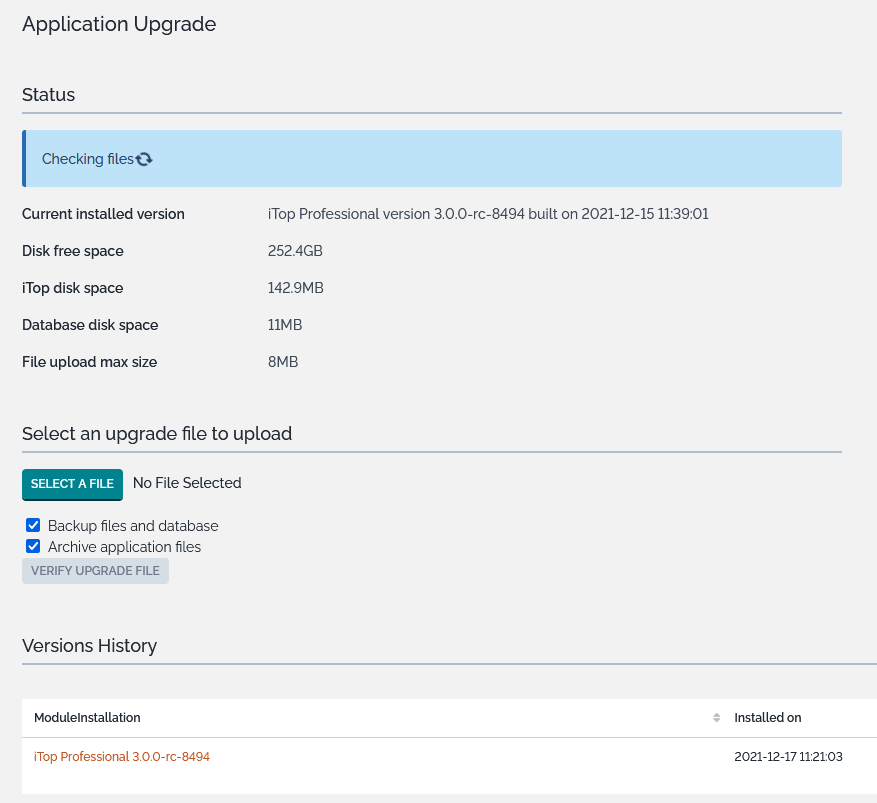Click the VERIFY UPGRADE FILE button

[95, 571]
